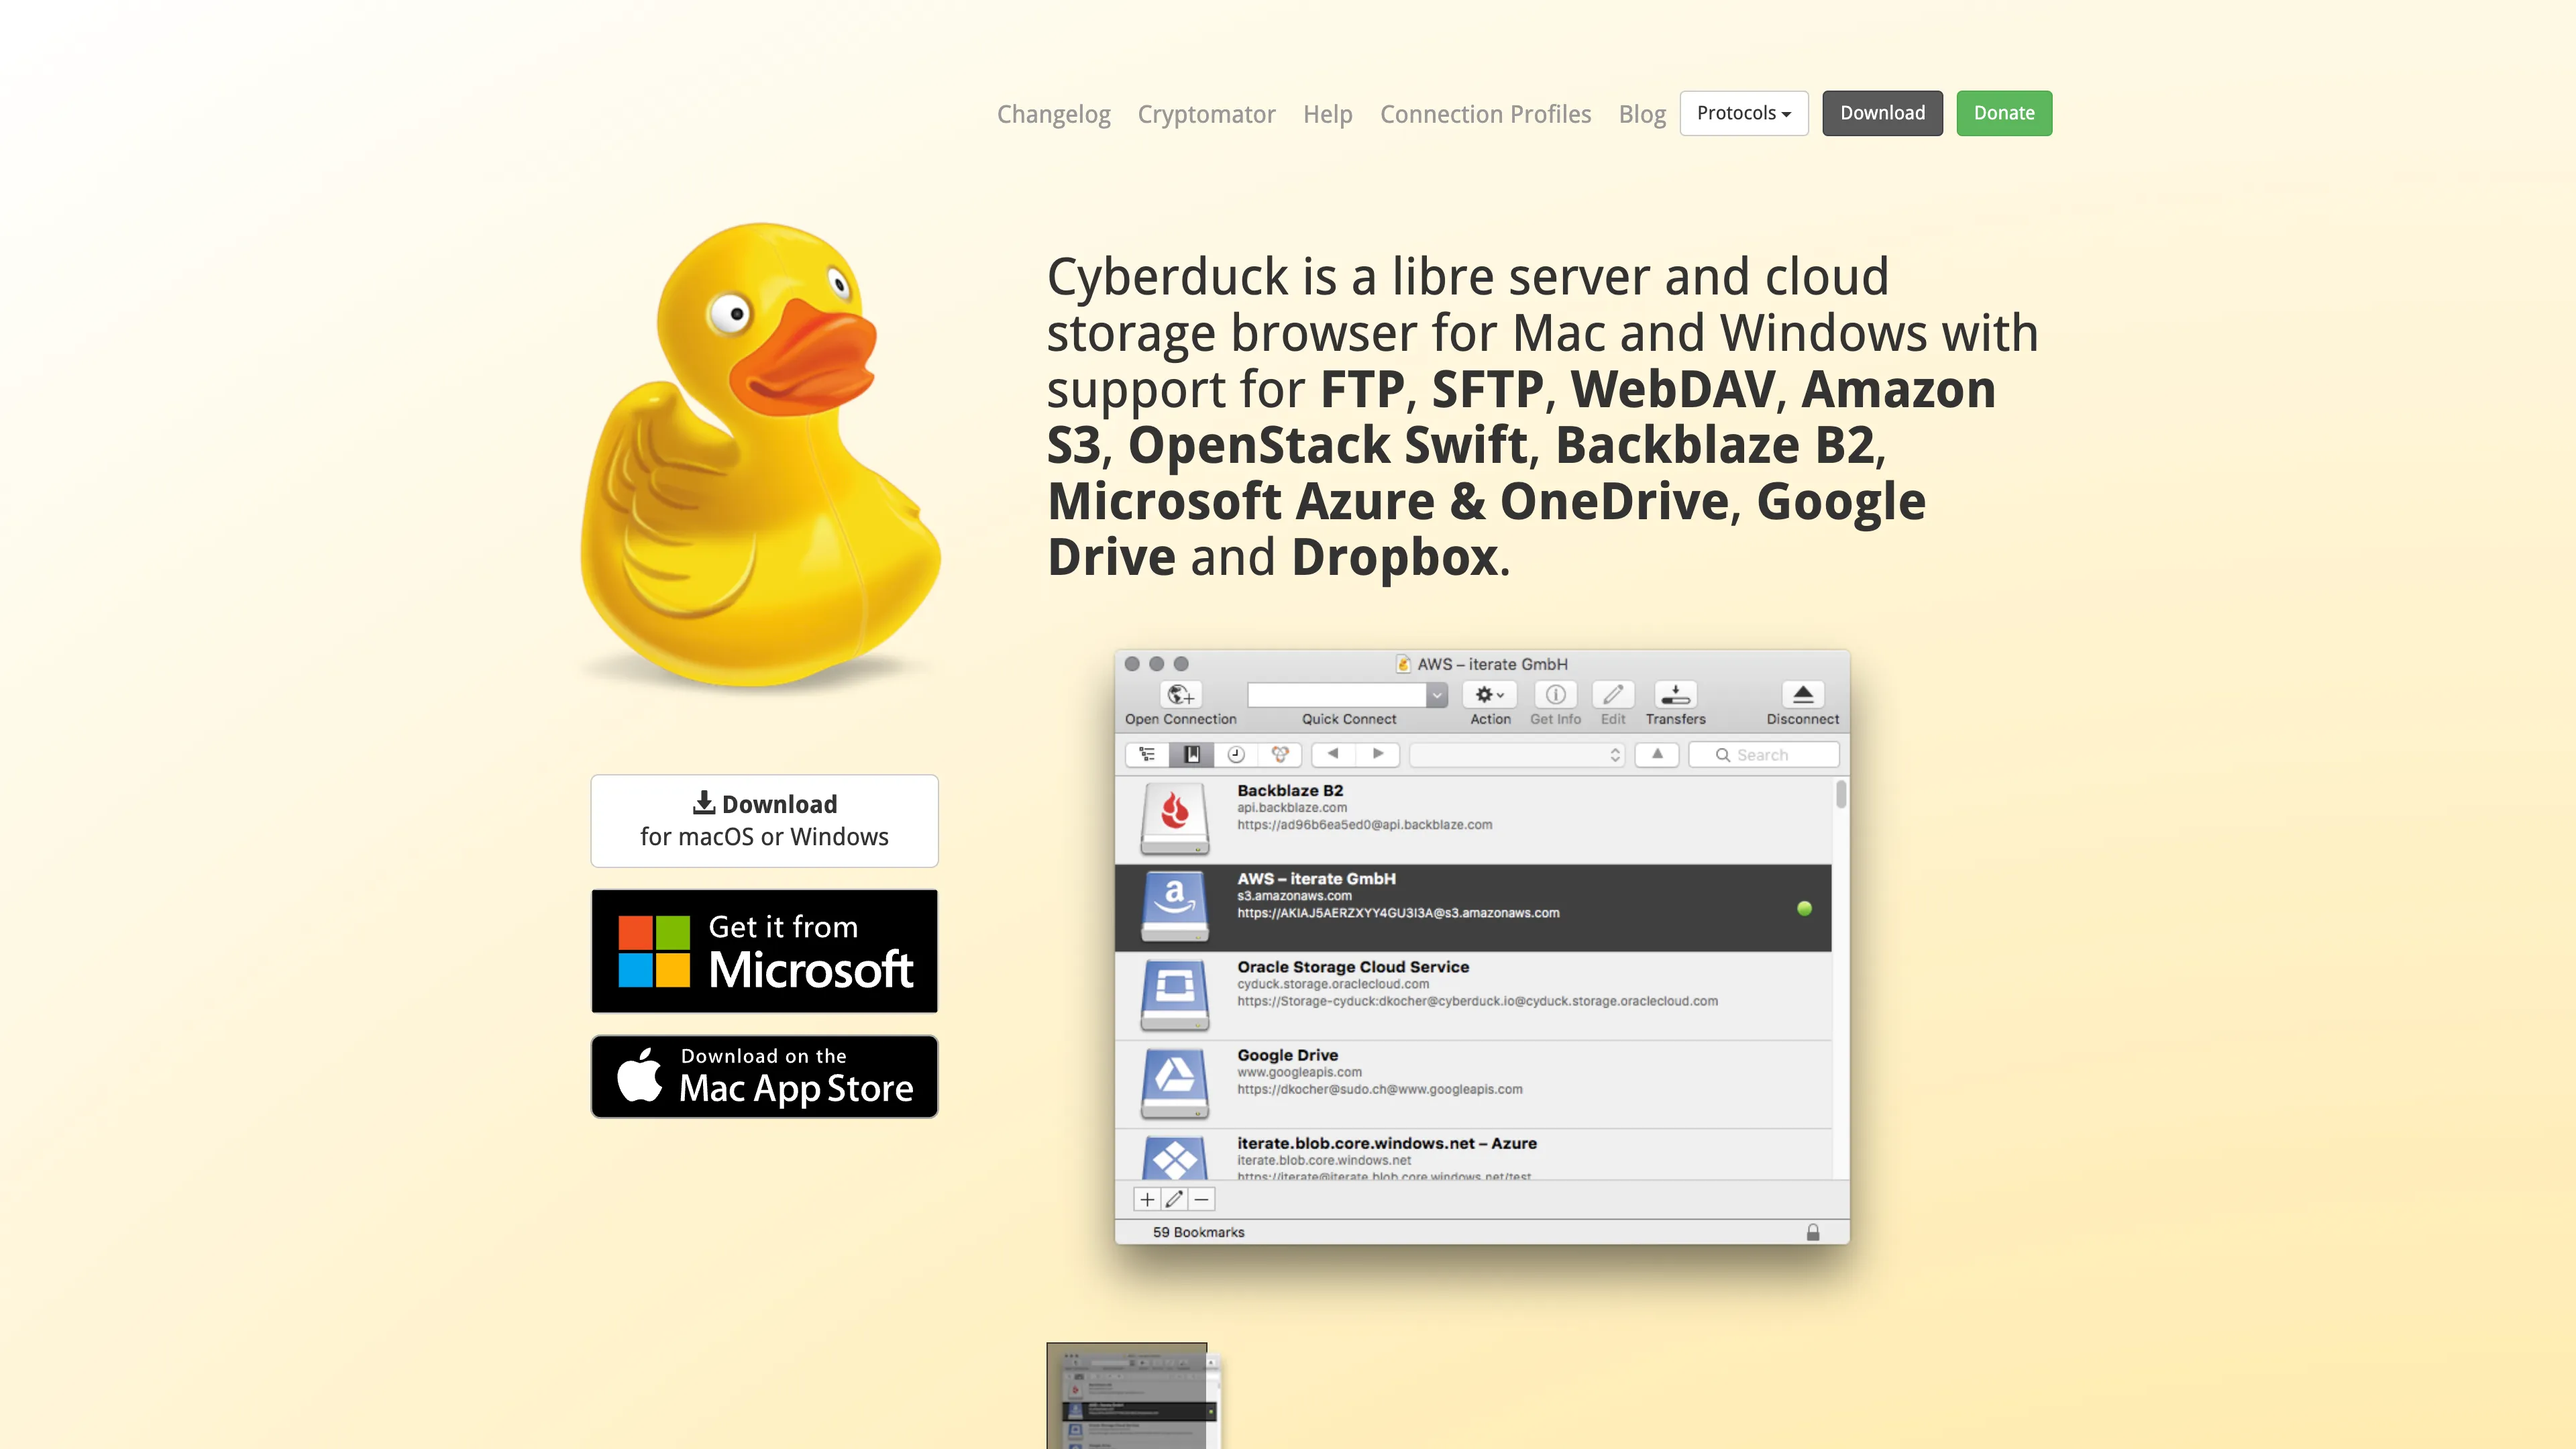Open the Connection Profiles nav link
The height and width of the screenshot is (1449, 2576).
(1485, 114)
